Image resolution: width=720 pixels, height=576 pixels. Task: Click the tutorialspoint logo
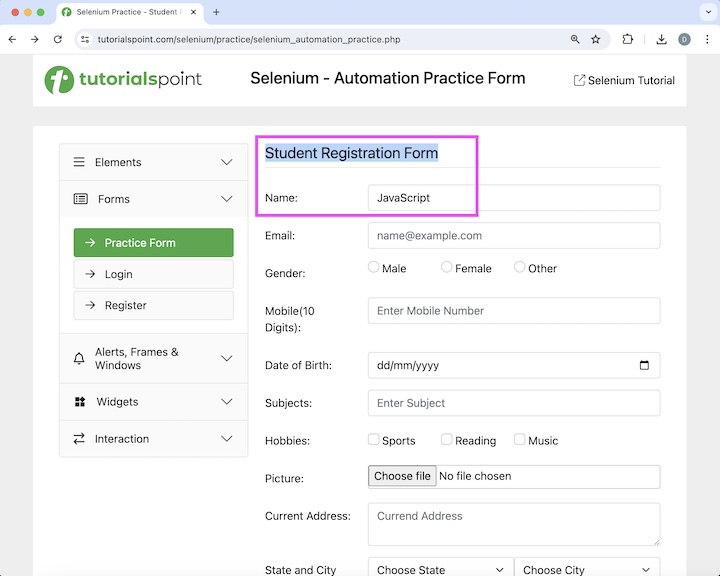tap(124, 79)
